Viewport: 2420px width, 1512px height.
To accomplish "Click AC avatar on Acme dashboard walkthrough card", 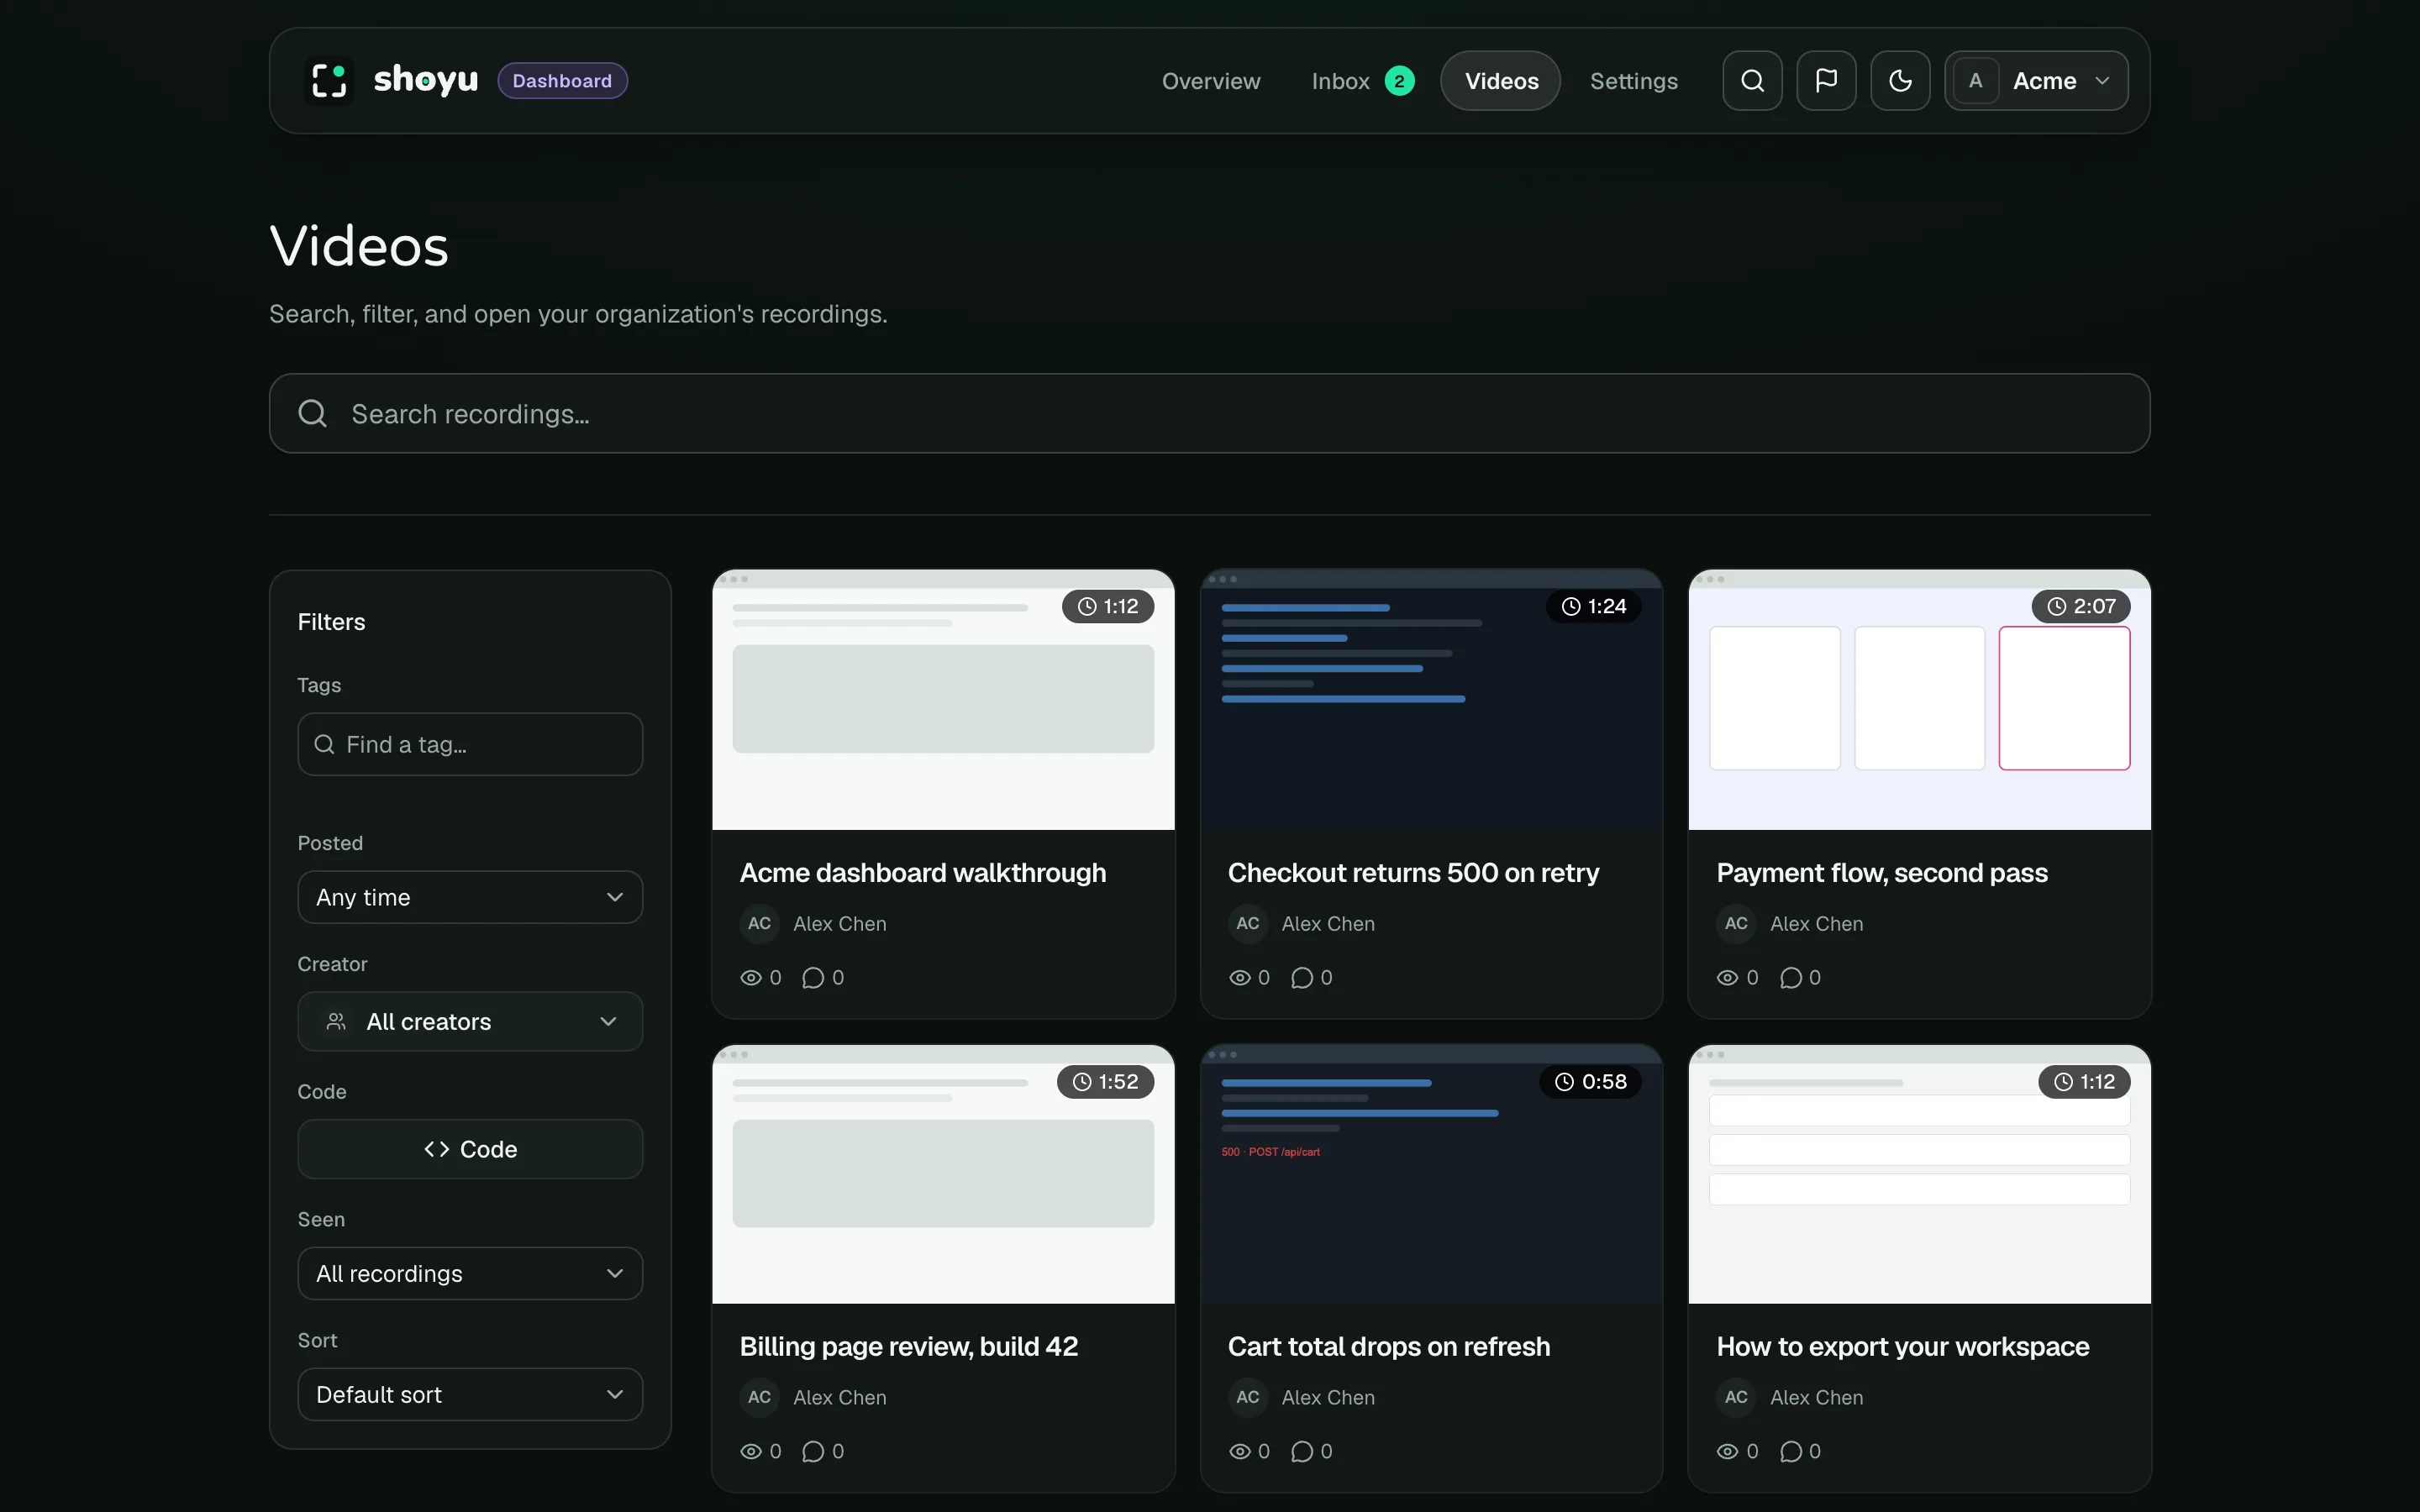I will (x=760, y=924).
